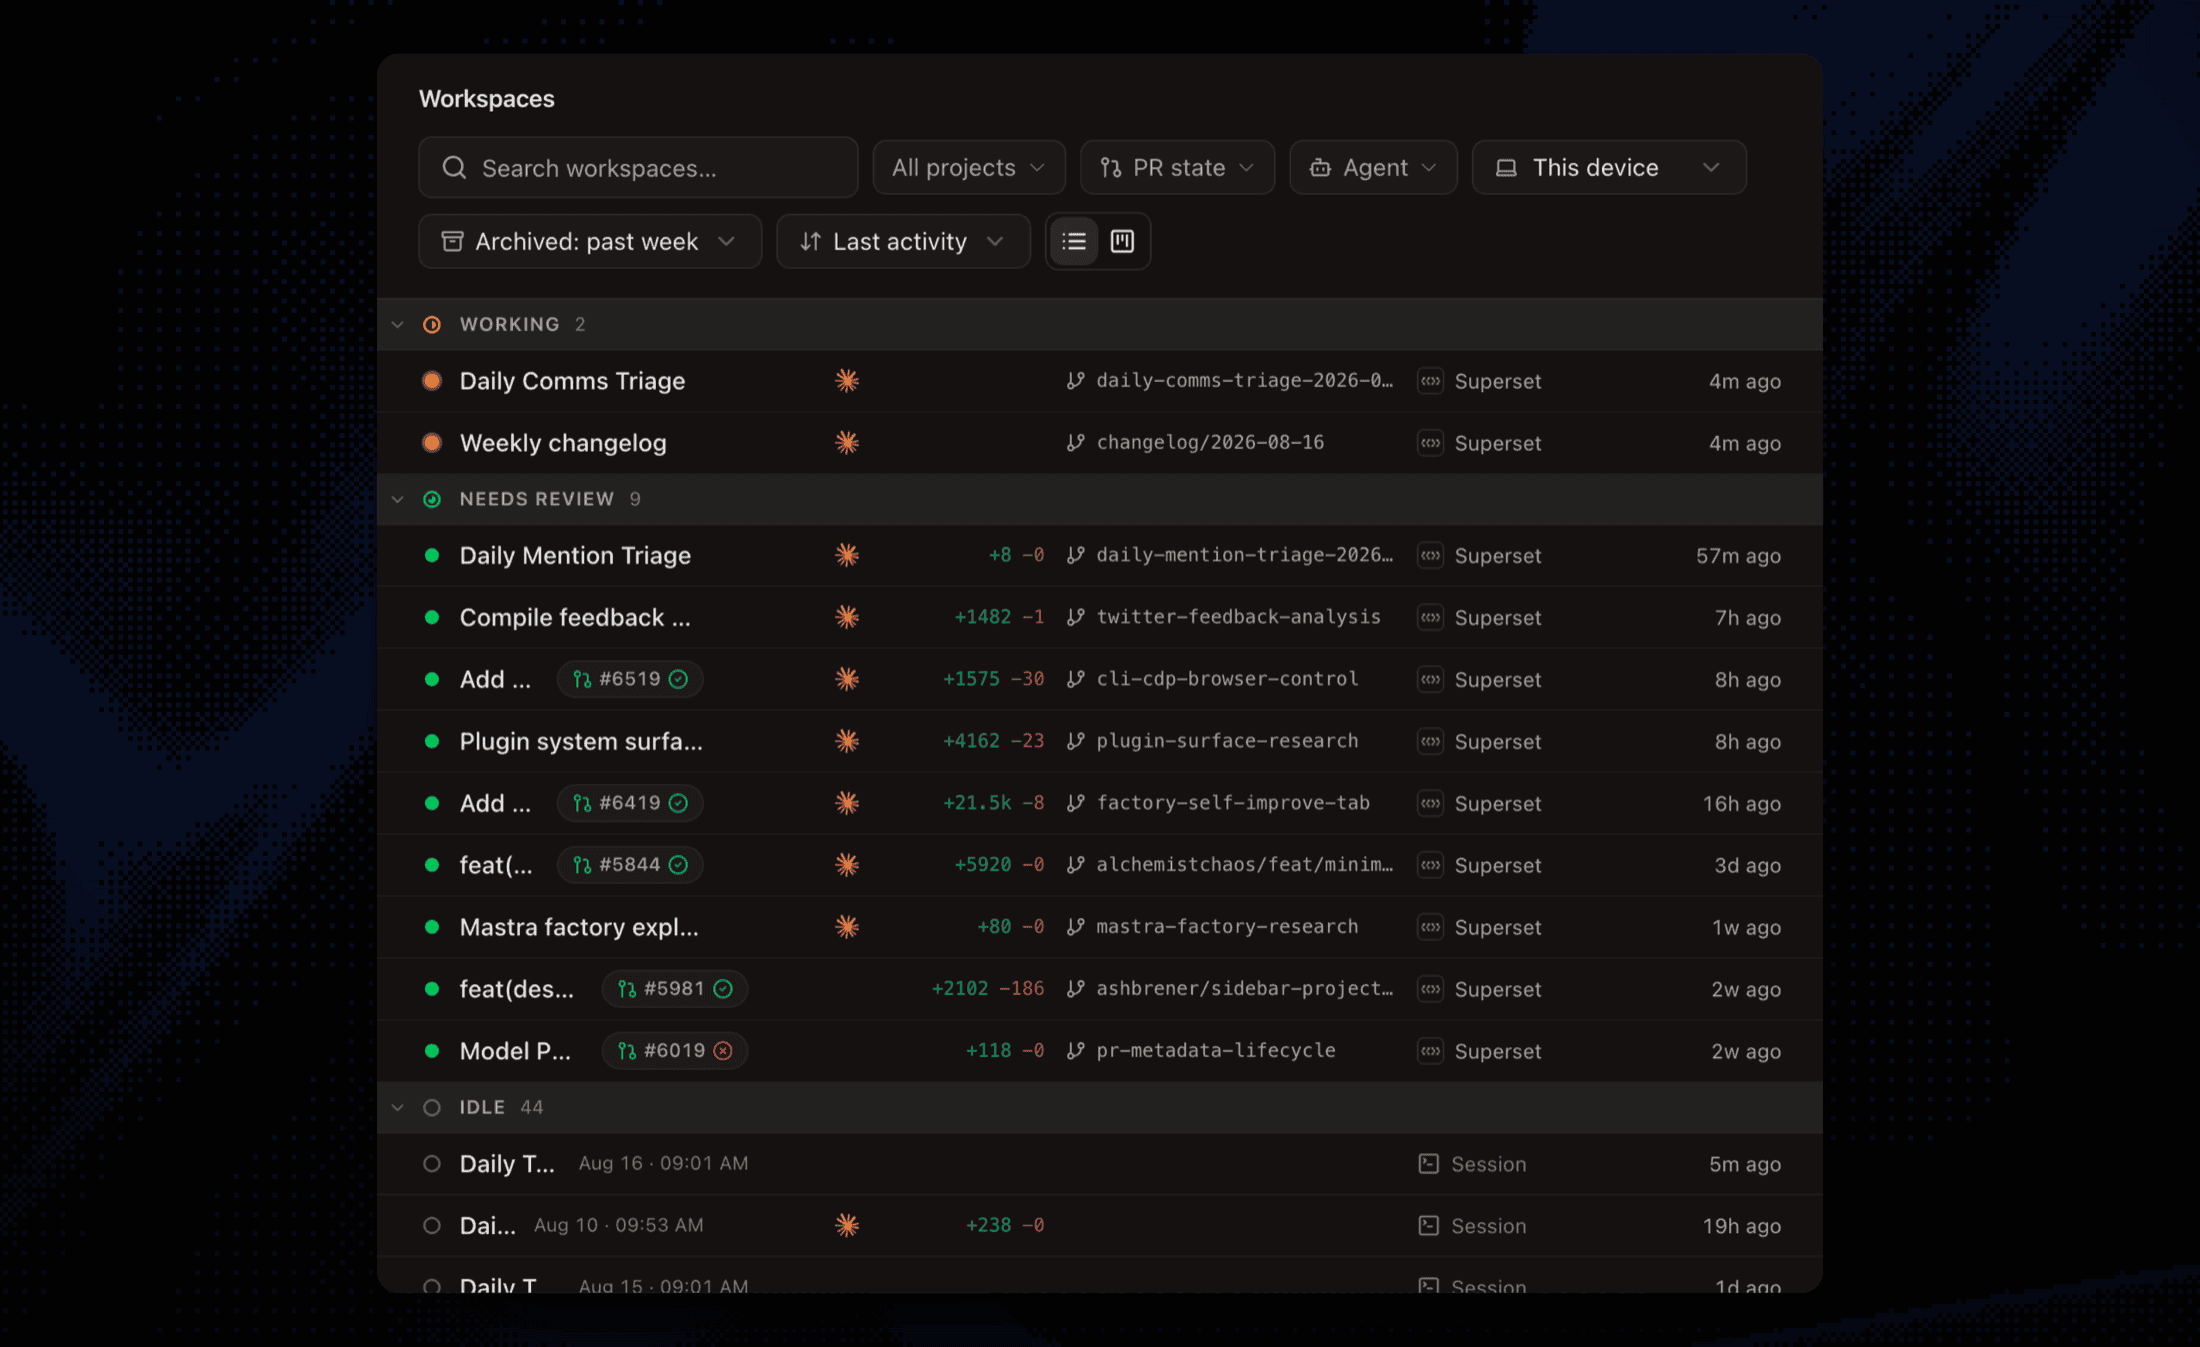Collapse the IDLE group chevron

[x=398, y=1107]
